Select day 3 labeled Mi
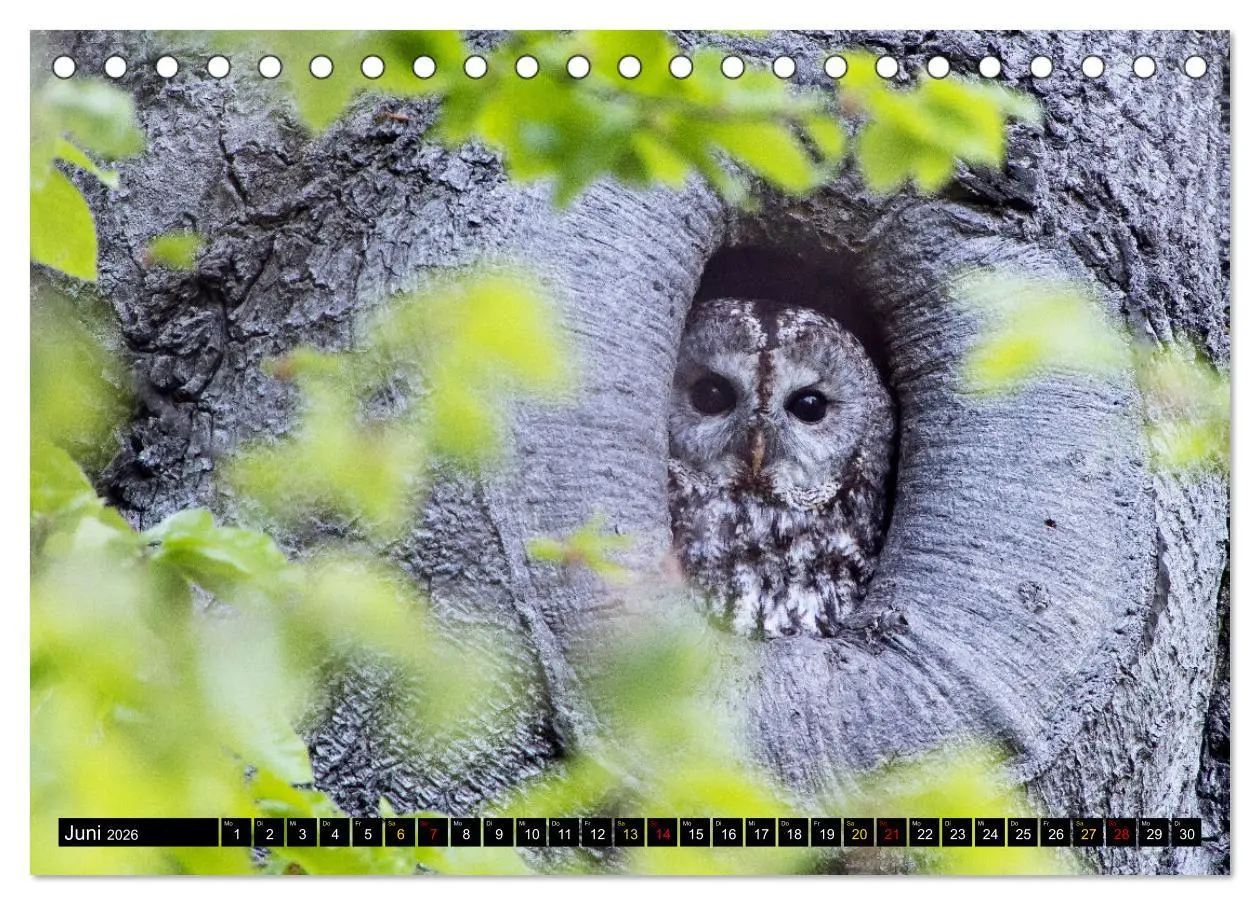 302,833
